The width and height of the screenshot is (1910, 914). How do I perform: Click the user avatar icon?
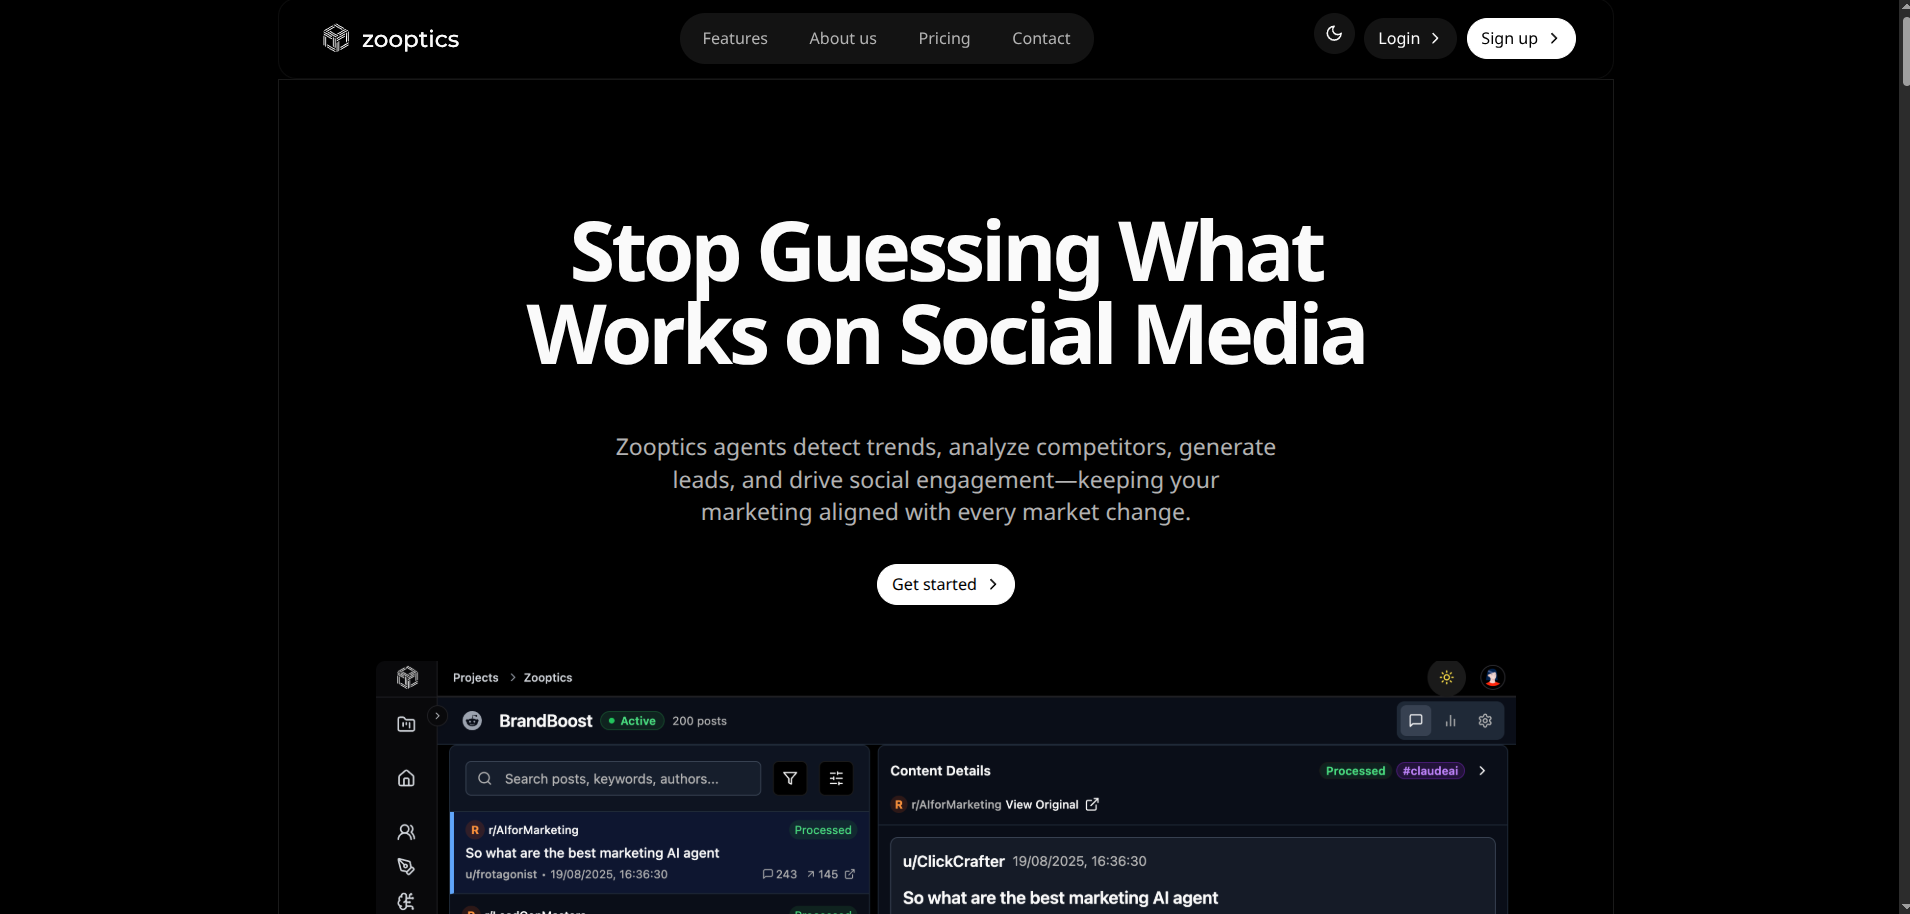click(1492, 678)
